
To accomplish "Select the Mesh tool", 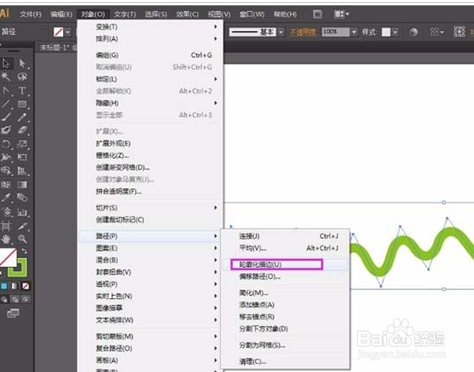I will (x=6, y=184).
